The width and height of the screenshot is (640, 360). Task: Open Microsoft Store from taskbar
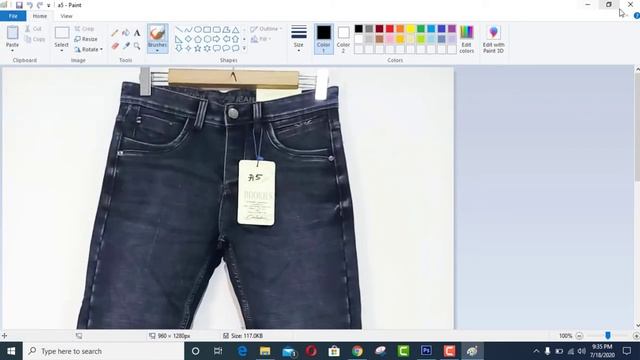point(334,351)
